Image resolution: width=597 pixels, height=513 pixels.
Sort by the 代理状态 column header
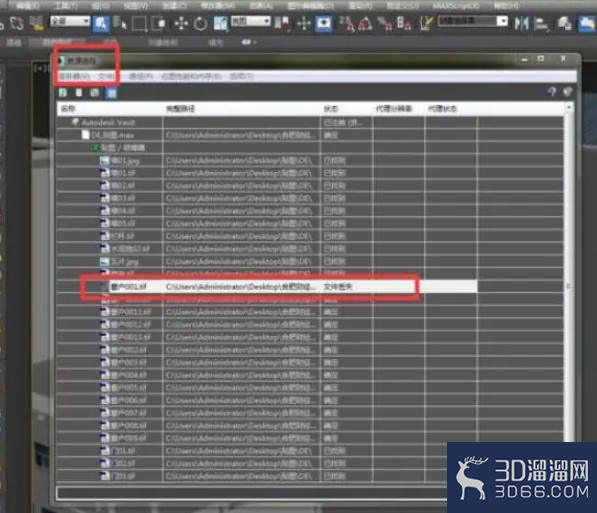pos(450,109)
